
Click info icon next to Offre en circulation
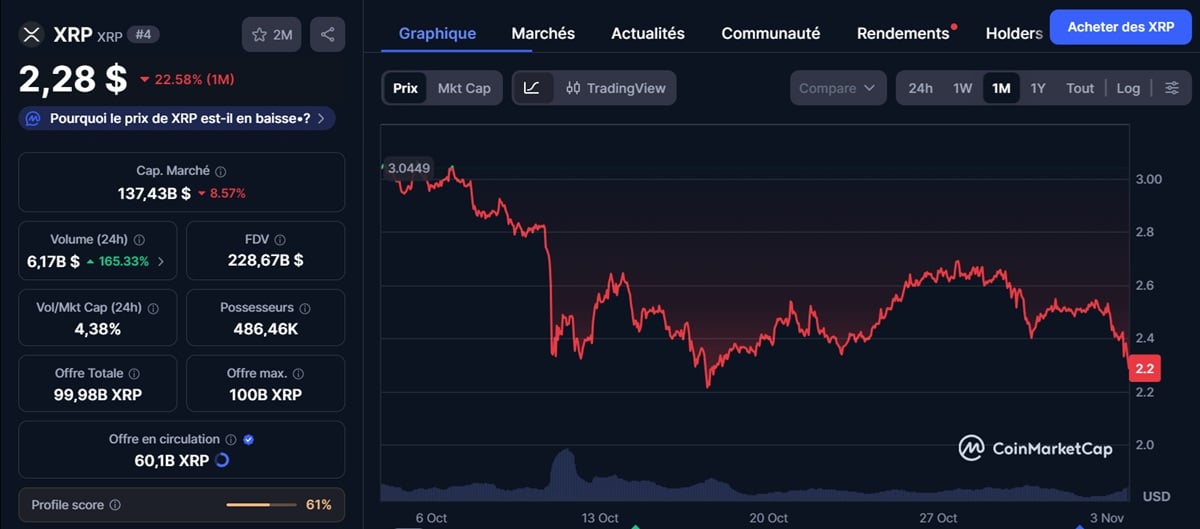pos(231,440)
